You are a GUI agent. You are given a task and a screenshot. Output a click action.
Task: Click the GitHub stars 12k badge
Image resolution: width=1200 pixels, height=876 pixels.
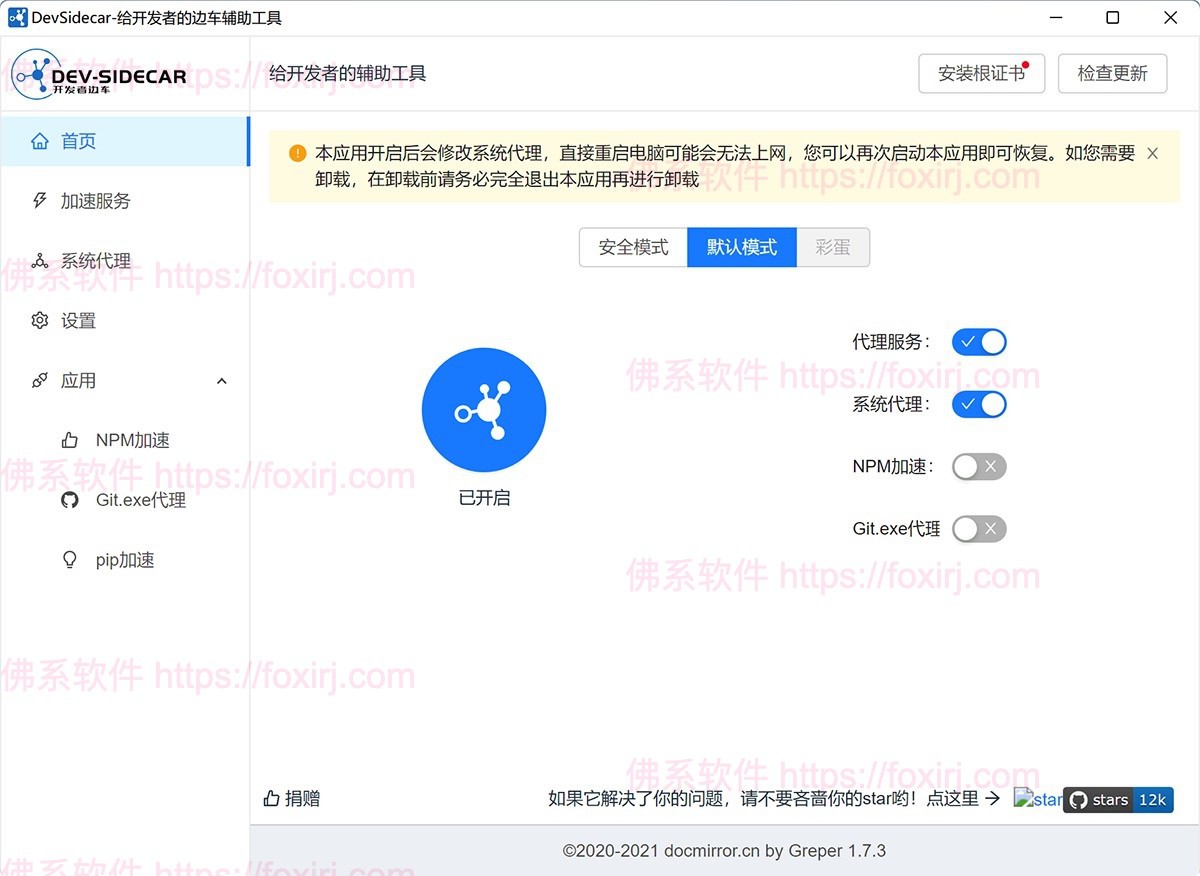(x=1118, y=800)
